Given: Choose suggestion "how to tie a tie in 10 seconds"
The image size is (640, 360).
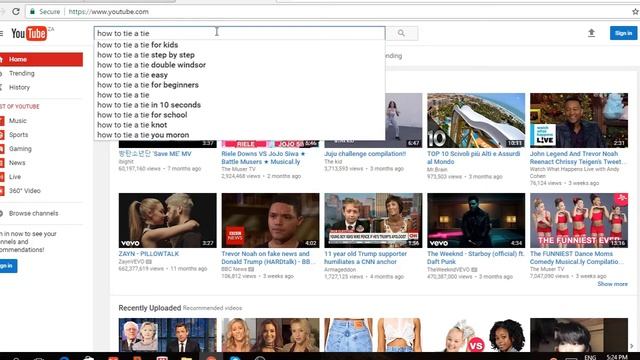Looking at the screenshot, I should [239, 105].
